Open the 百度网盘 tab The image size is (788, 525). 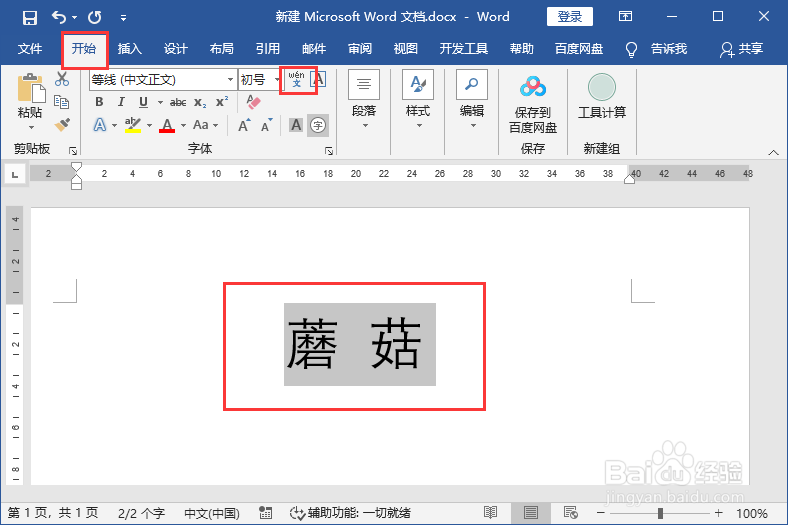578,49
